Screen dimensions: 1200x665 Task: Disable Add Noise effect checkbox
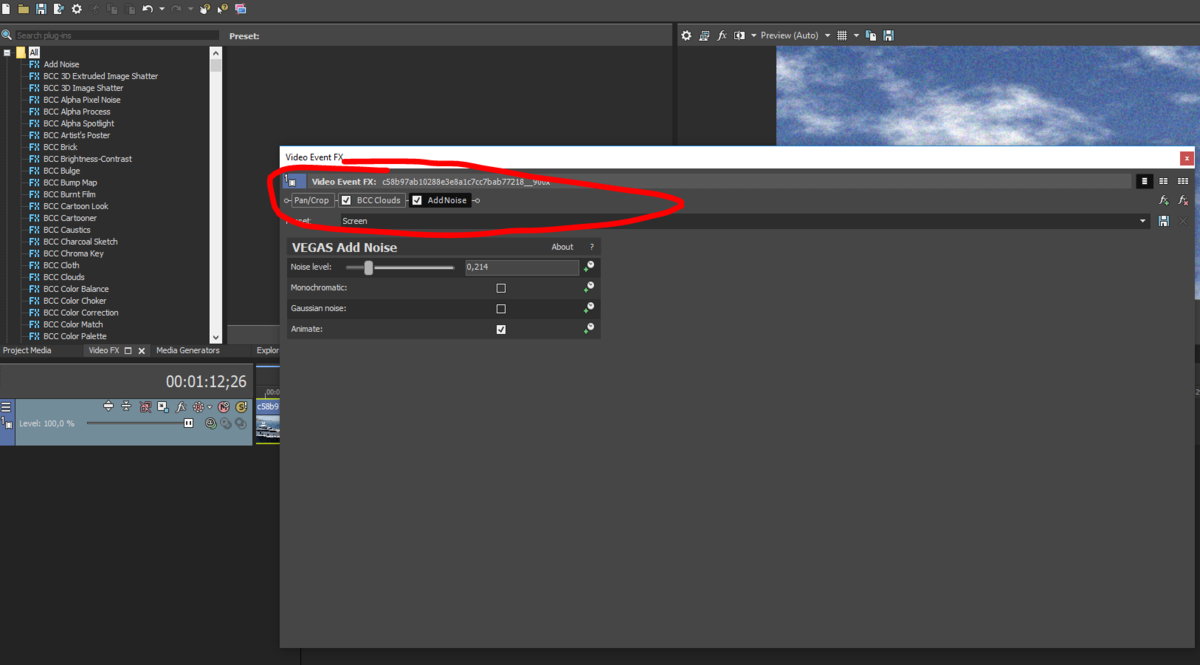click(x=417, y=200)
